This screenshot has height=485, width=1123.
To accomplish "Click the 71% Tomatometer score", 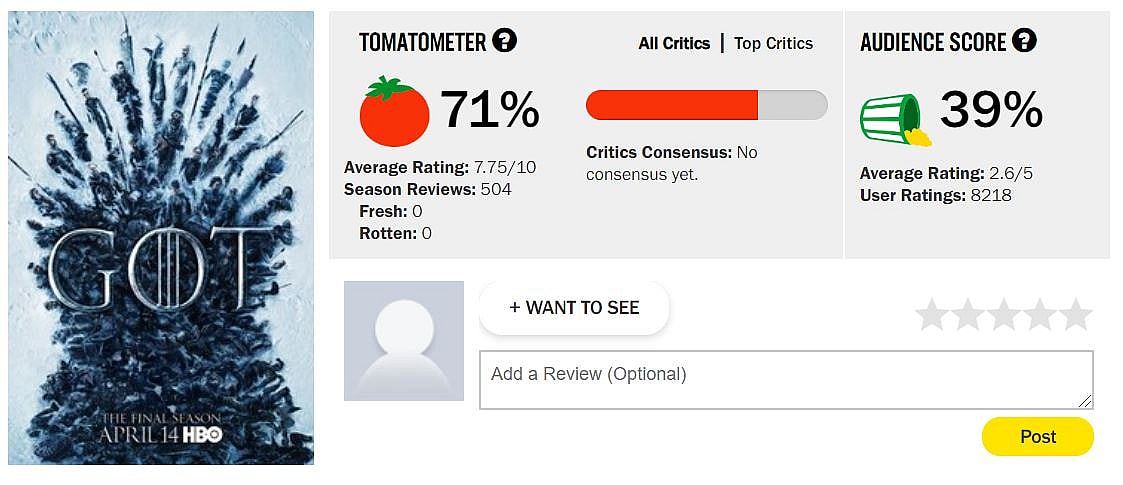I will pyautogui.click(x=489, y=109).
